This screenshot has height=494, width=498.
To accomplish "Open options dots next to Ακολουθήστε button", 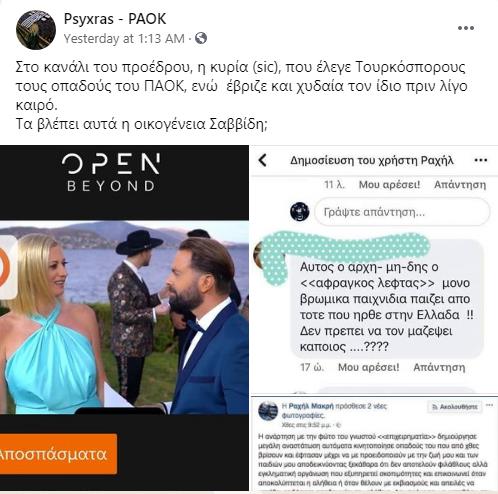I will (x=489, y=406).
